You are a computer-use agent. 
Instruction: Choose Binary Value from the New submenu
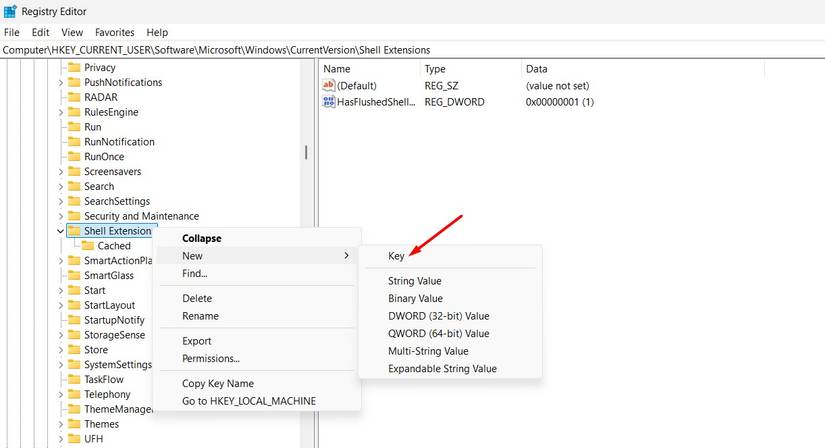coord(450,298)
